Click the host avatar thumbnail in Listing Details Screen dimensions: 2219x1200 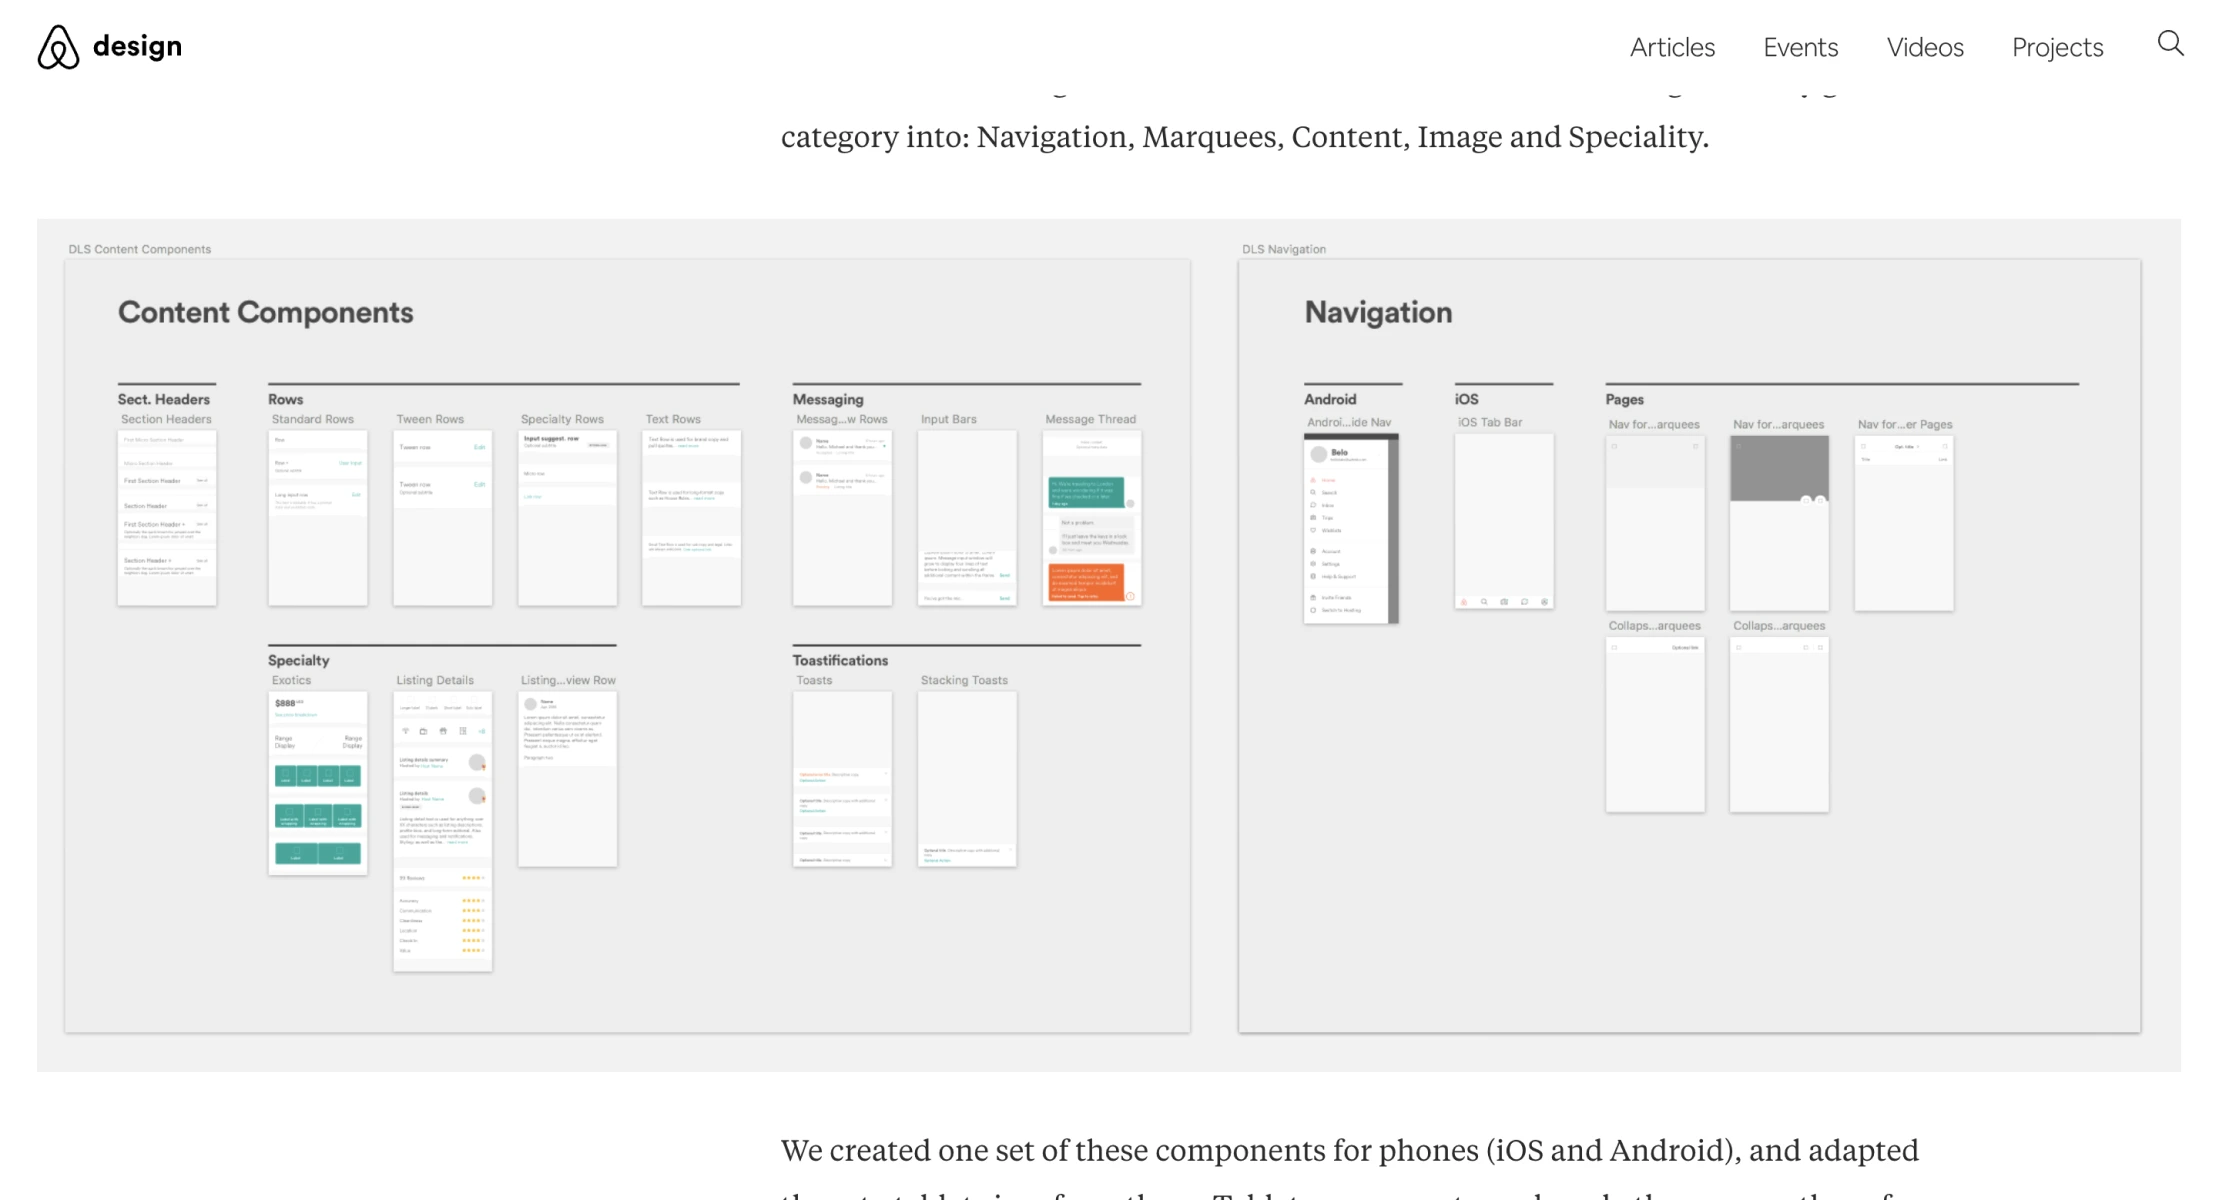point(478,763)
